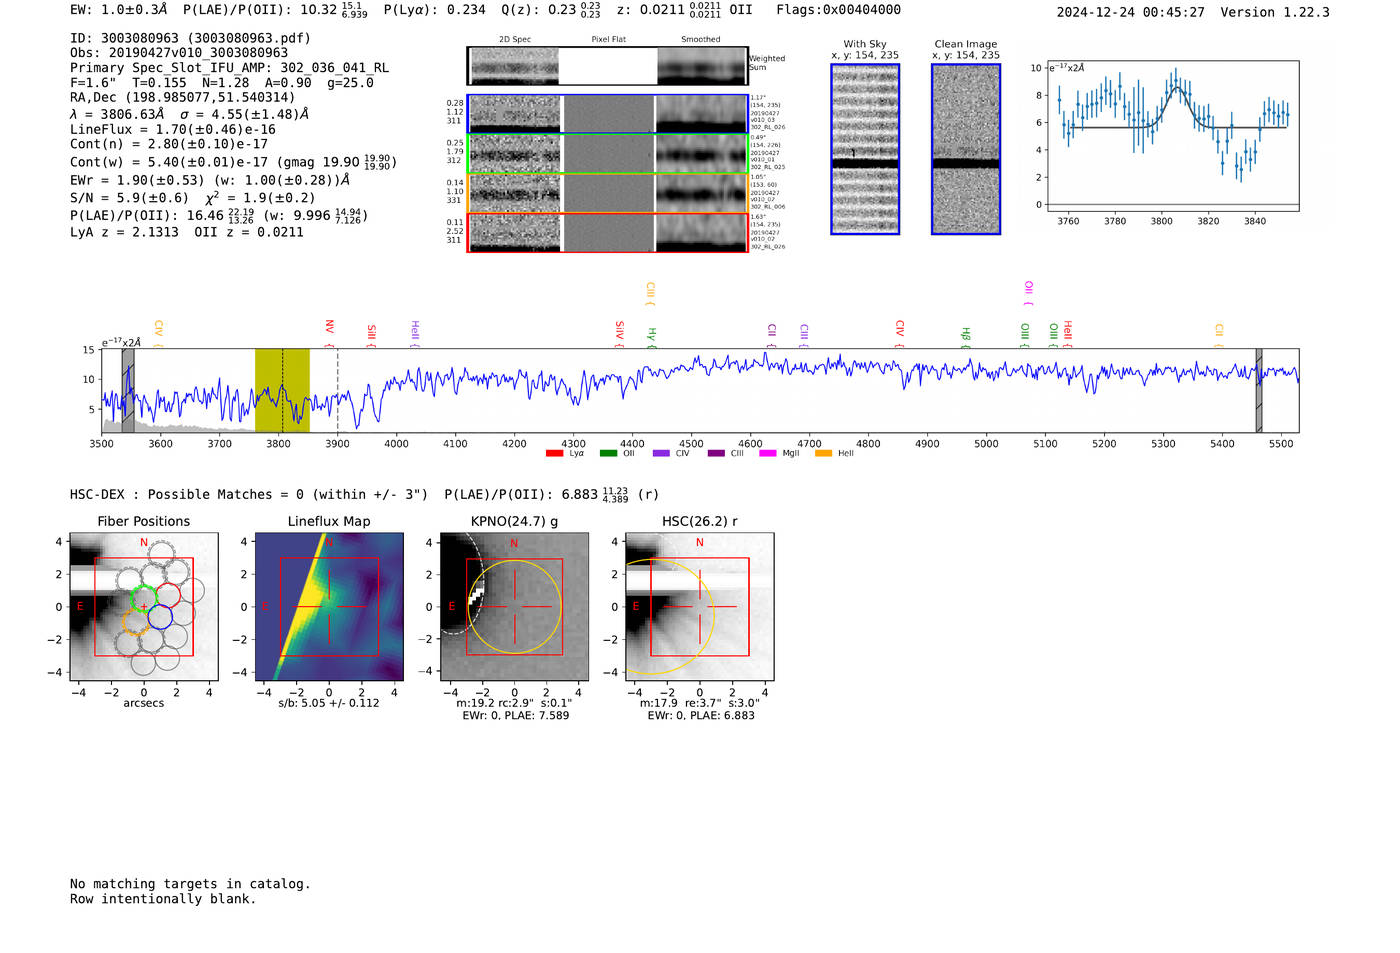Click the green OII legend swatch

[608, 454]
